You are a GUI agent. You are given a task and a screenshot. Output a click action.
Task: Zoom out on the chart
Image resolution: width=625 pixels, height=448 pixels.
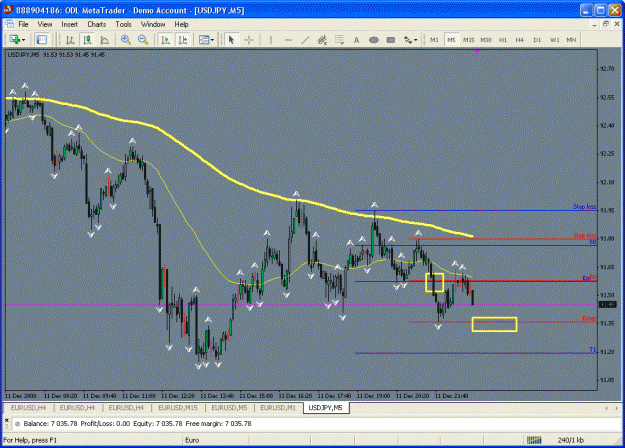point(143,39)
